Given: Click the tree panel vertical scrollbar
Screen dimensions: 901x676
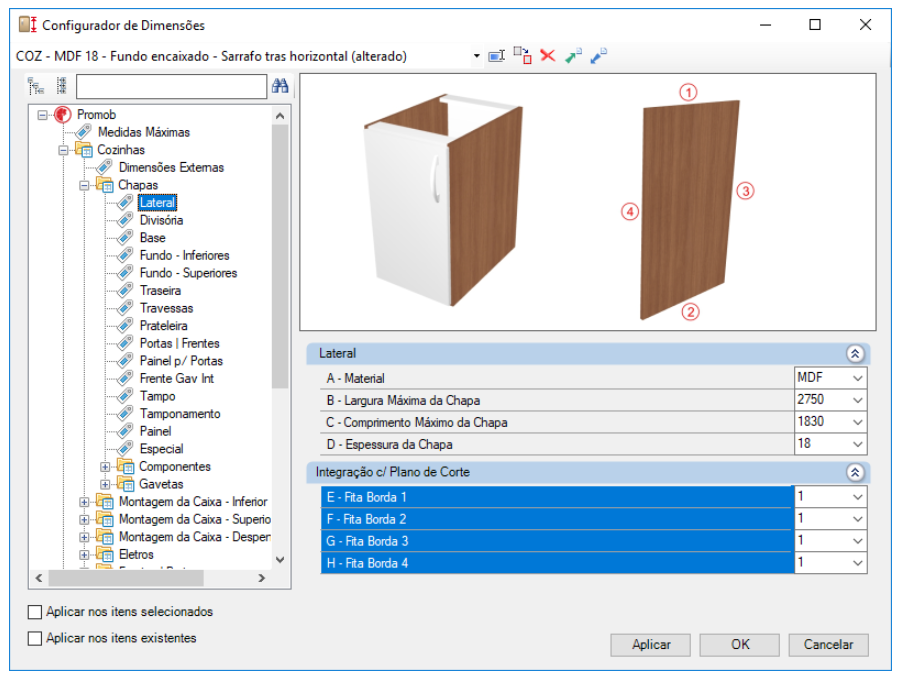Looking at the screenshot, I should 280,250.
